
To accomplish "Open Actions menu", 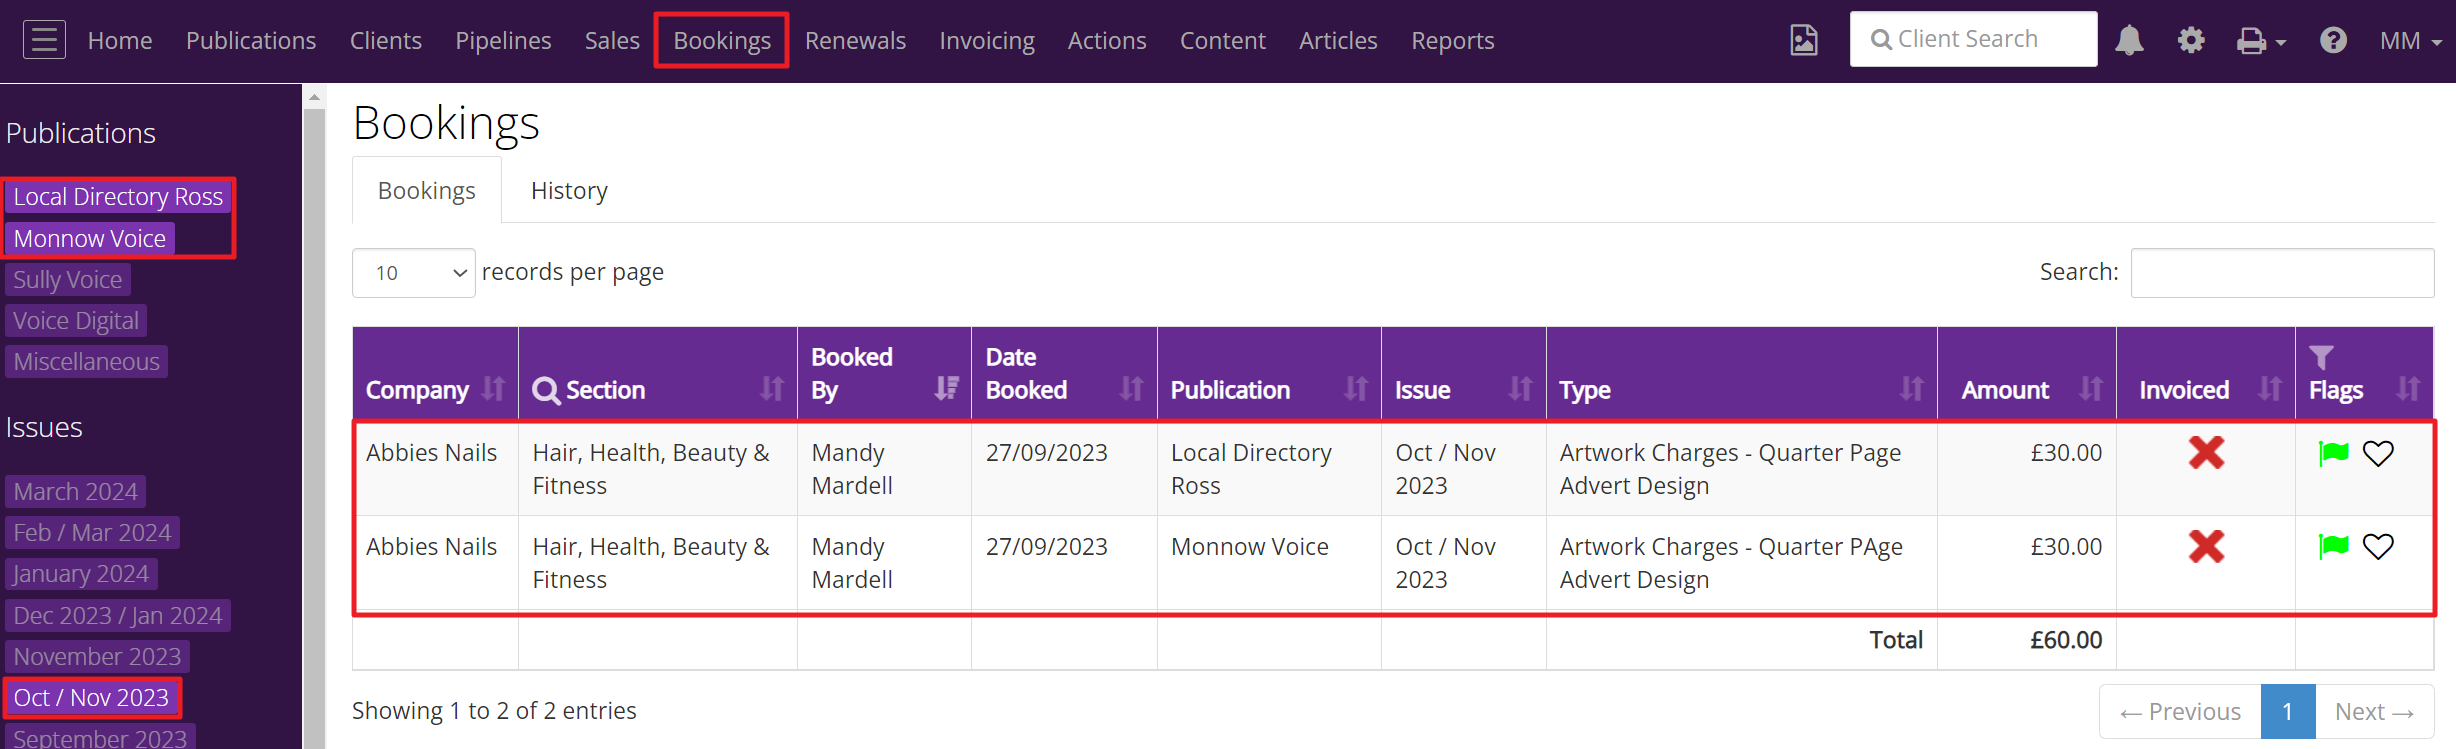I will (x=1107, y=41).
